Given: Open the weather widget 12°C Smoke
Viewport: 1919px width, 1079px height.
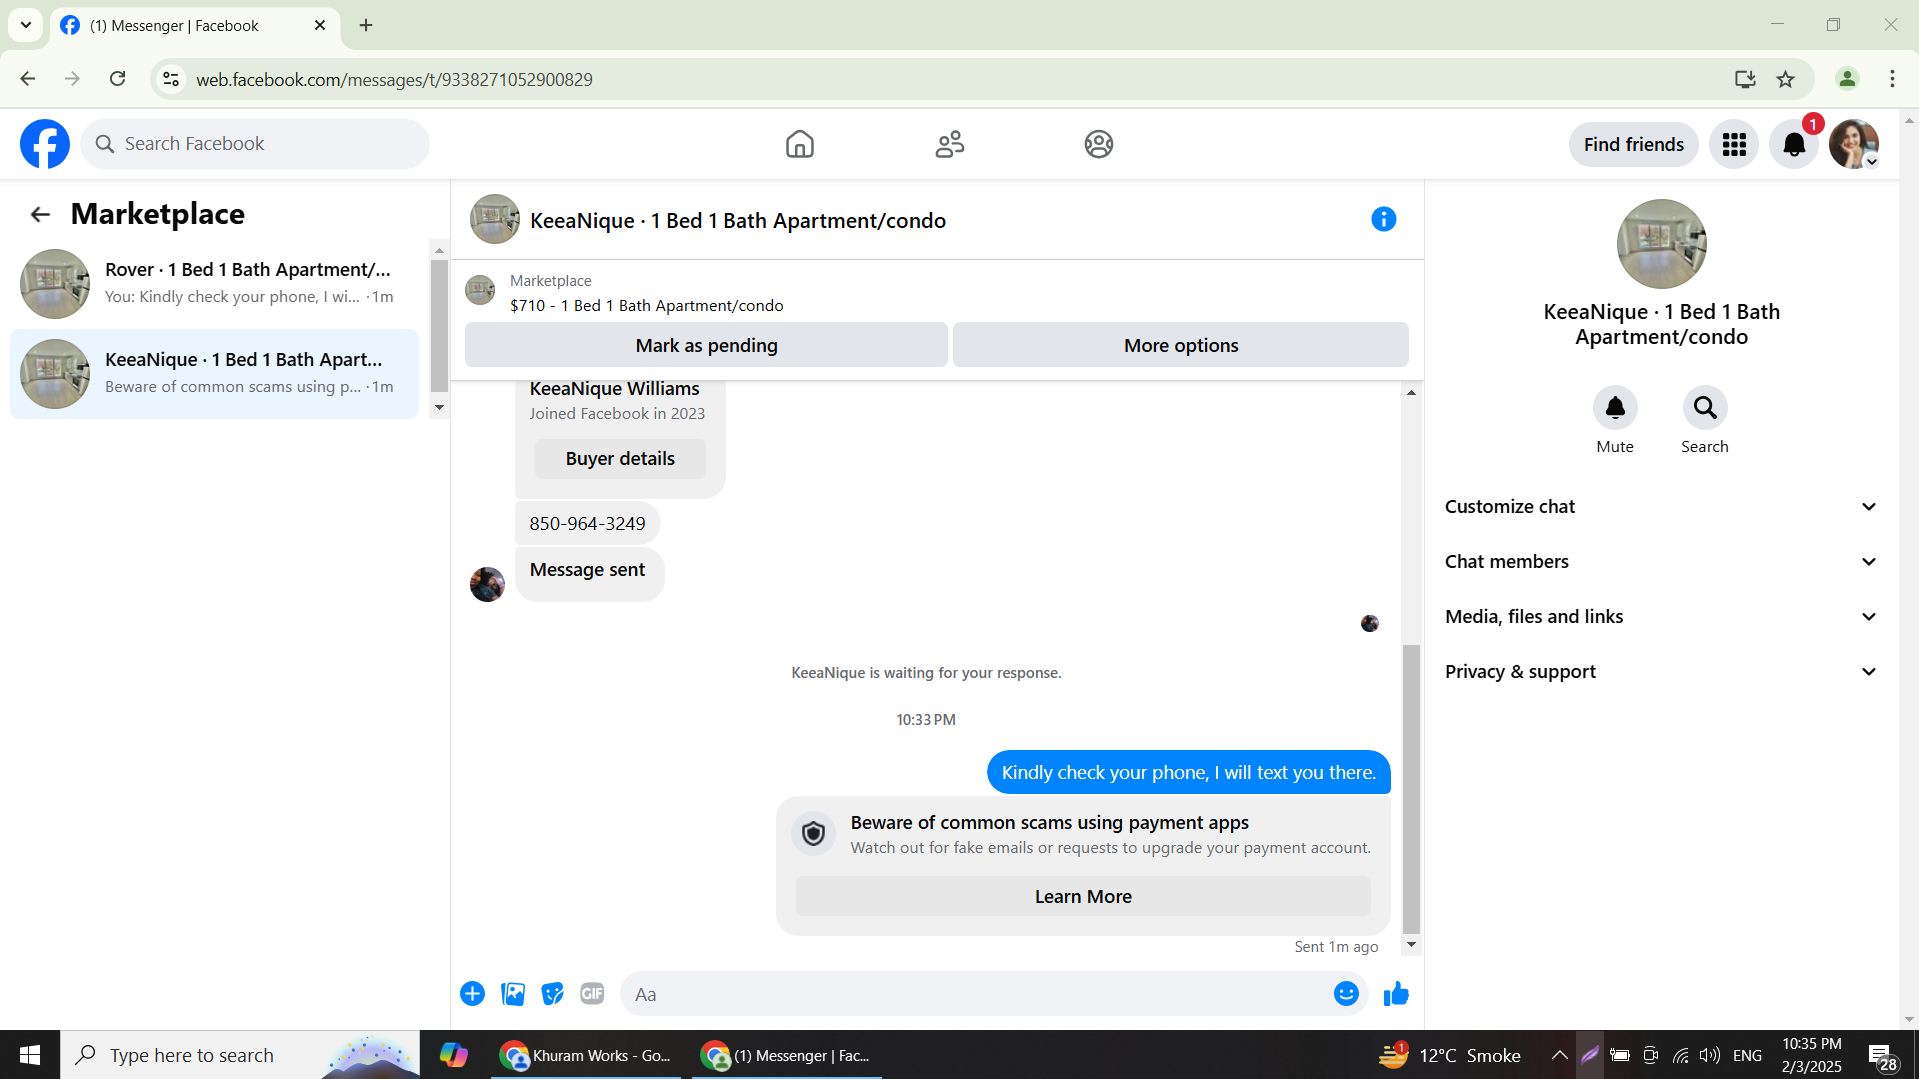Looking at the screenshot, I should pos(1450,1055).
